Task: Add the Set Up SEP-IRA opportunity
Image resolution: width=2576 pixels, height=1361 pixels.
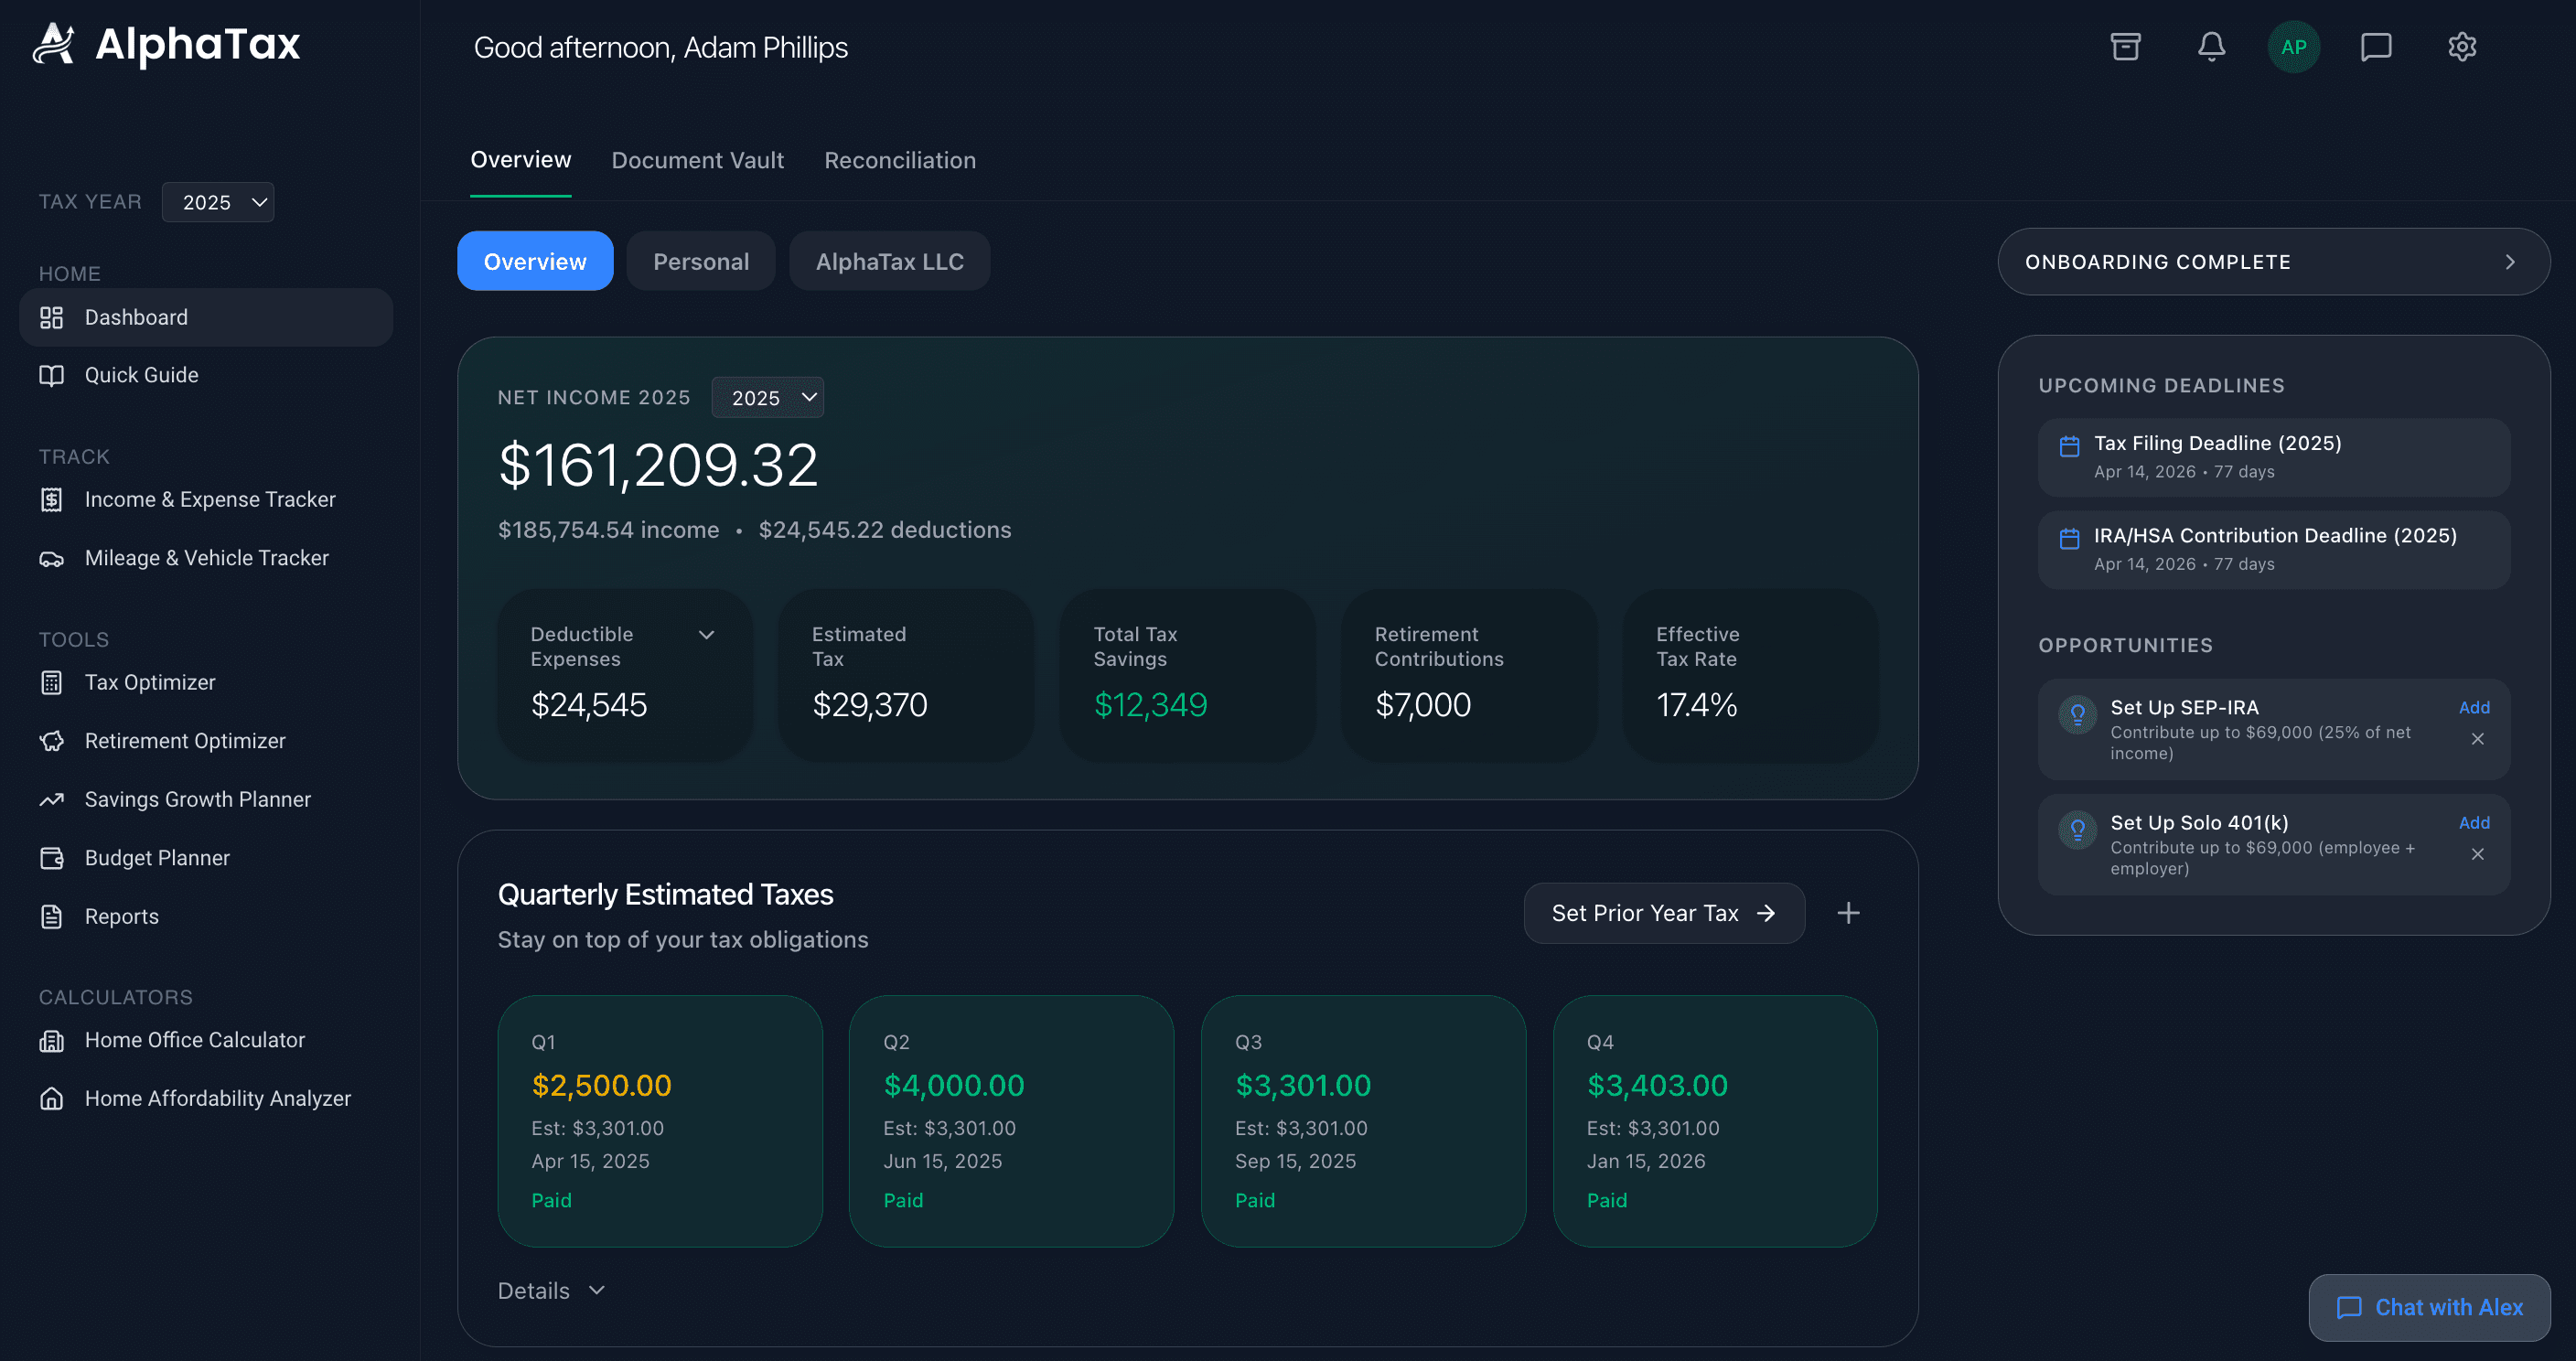Action: [2474, 707]
